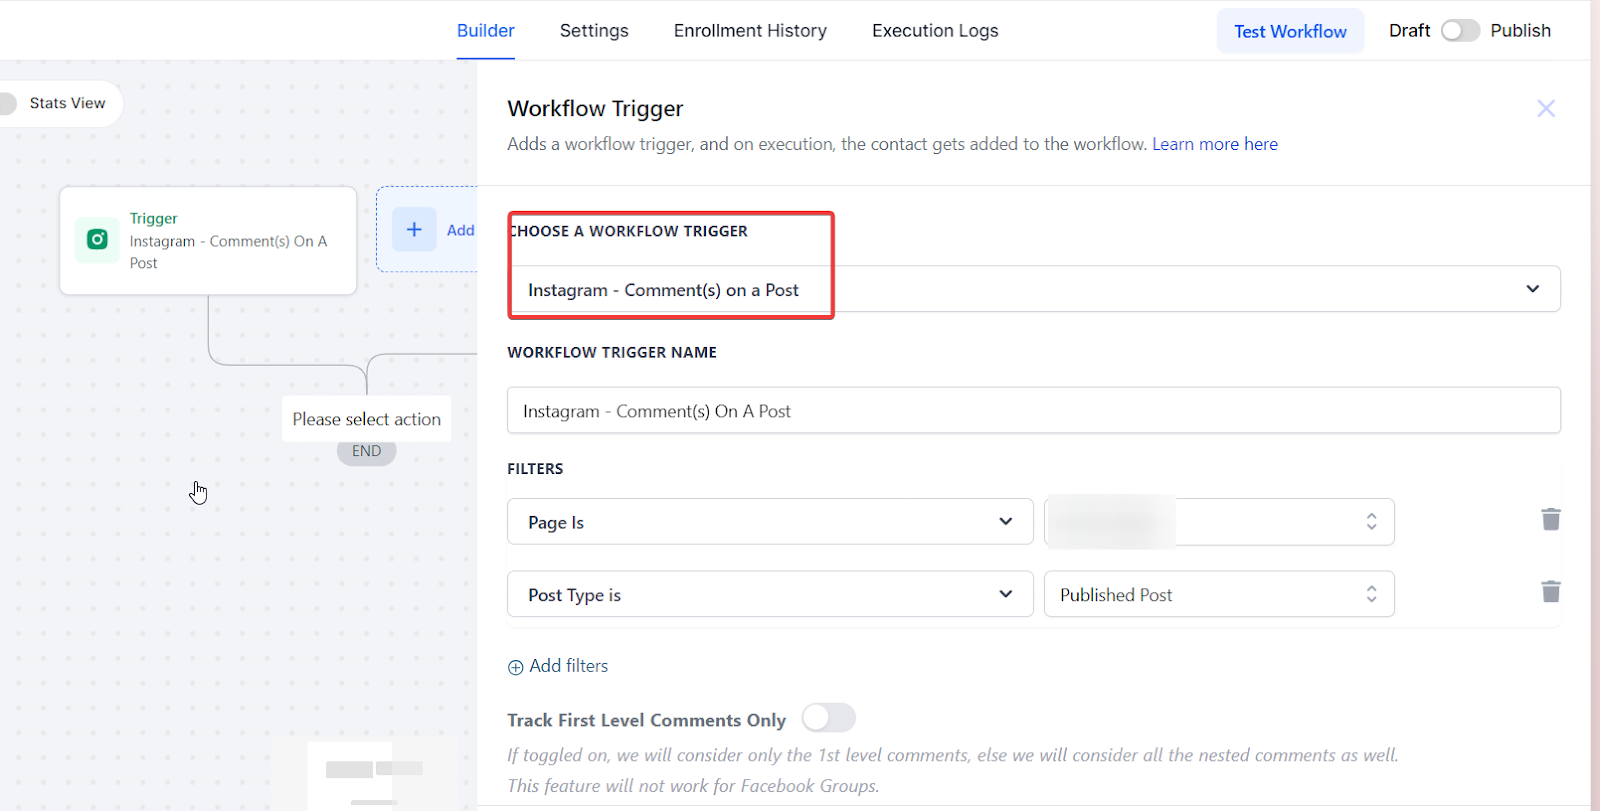1600x811 pixels.
Task: Delete the Post Type is filter
Action: (x=1551, y=592)
